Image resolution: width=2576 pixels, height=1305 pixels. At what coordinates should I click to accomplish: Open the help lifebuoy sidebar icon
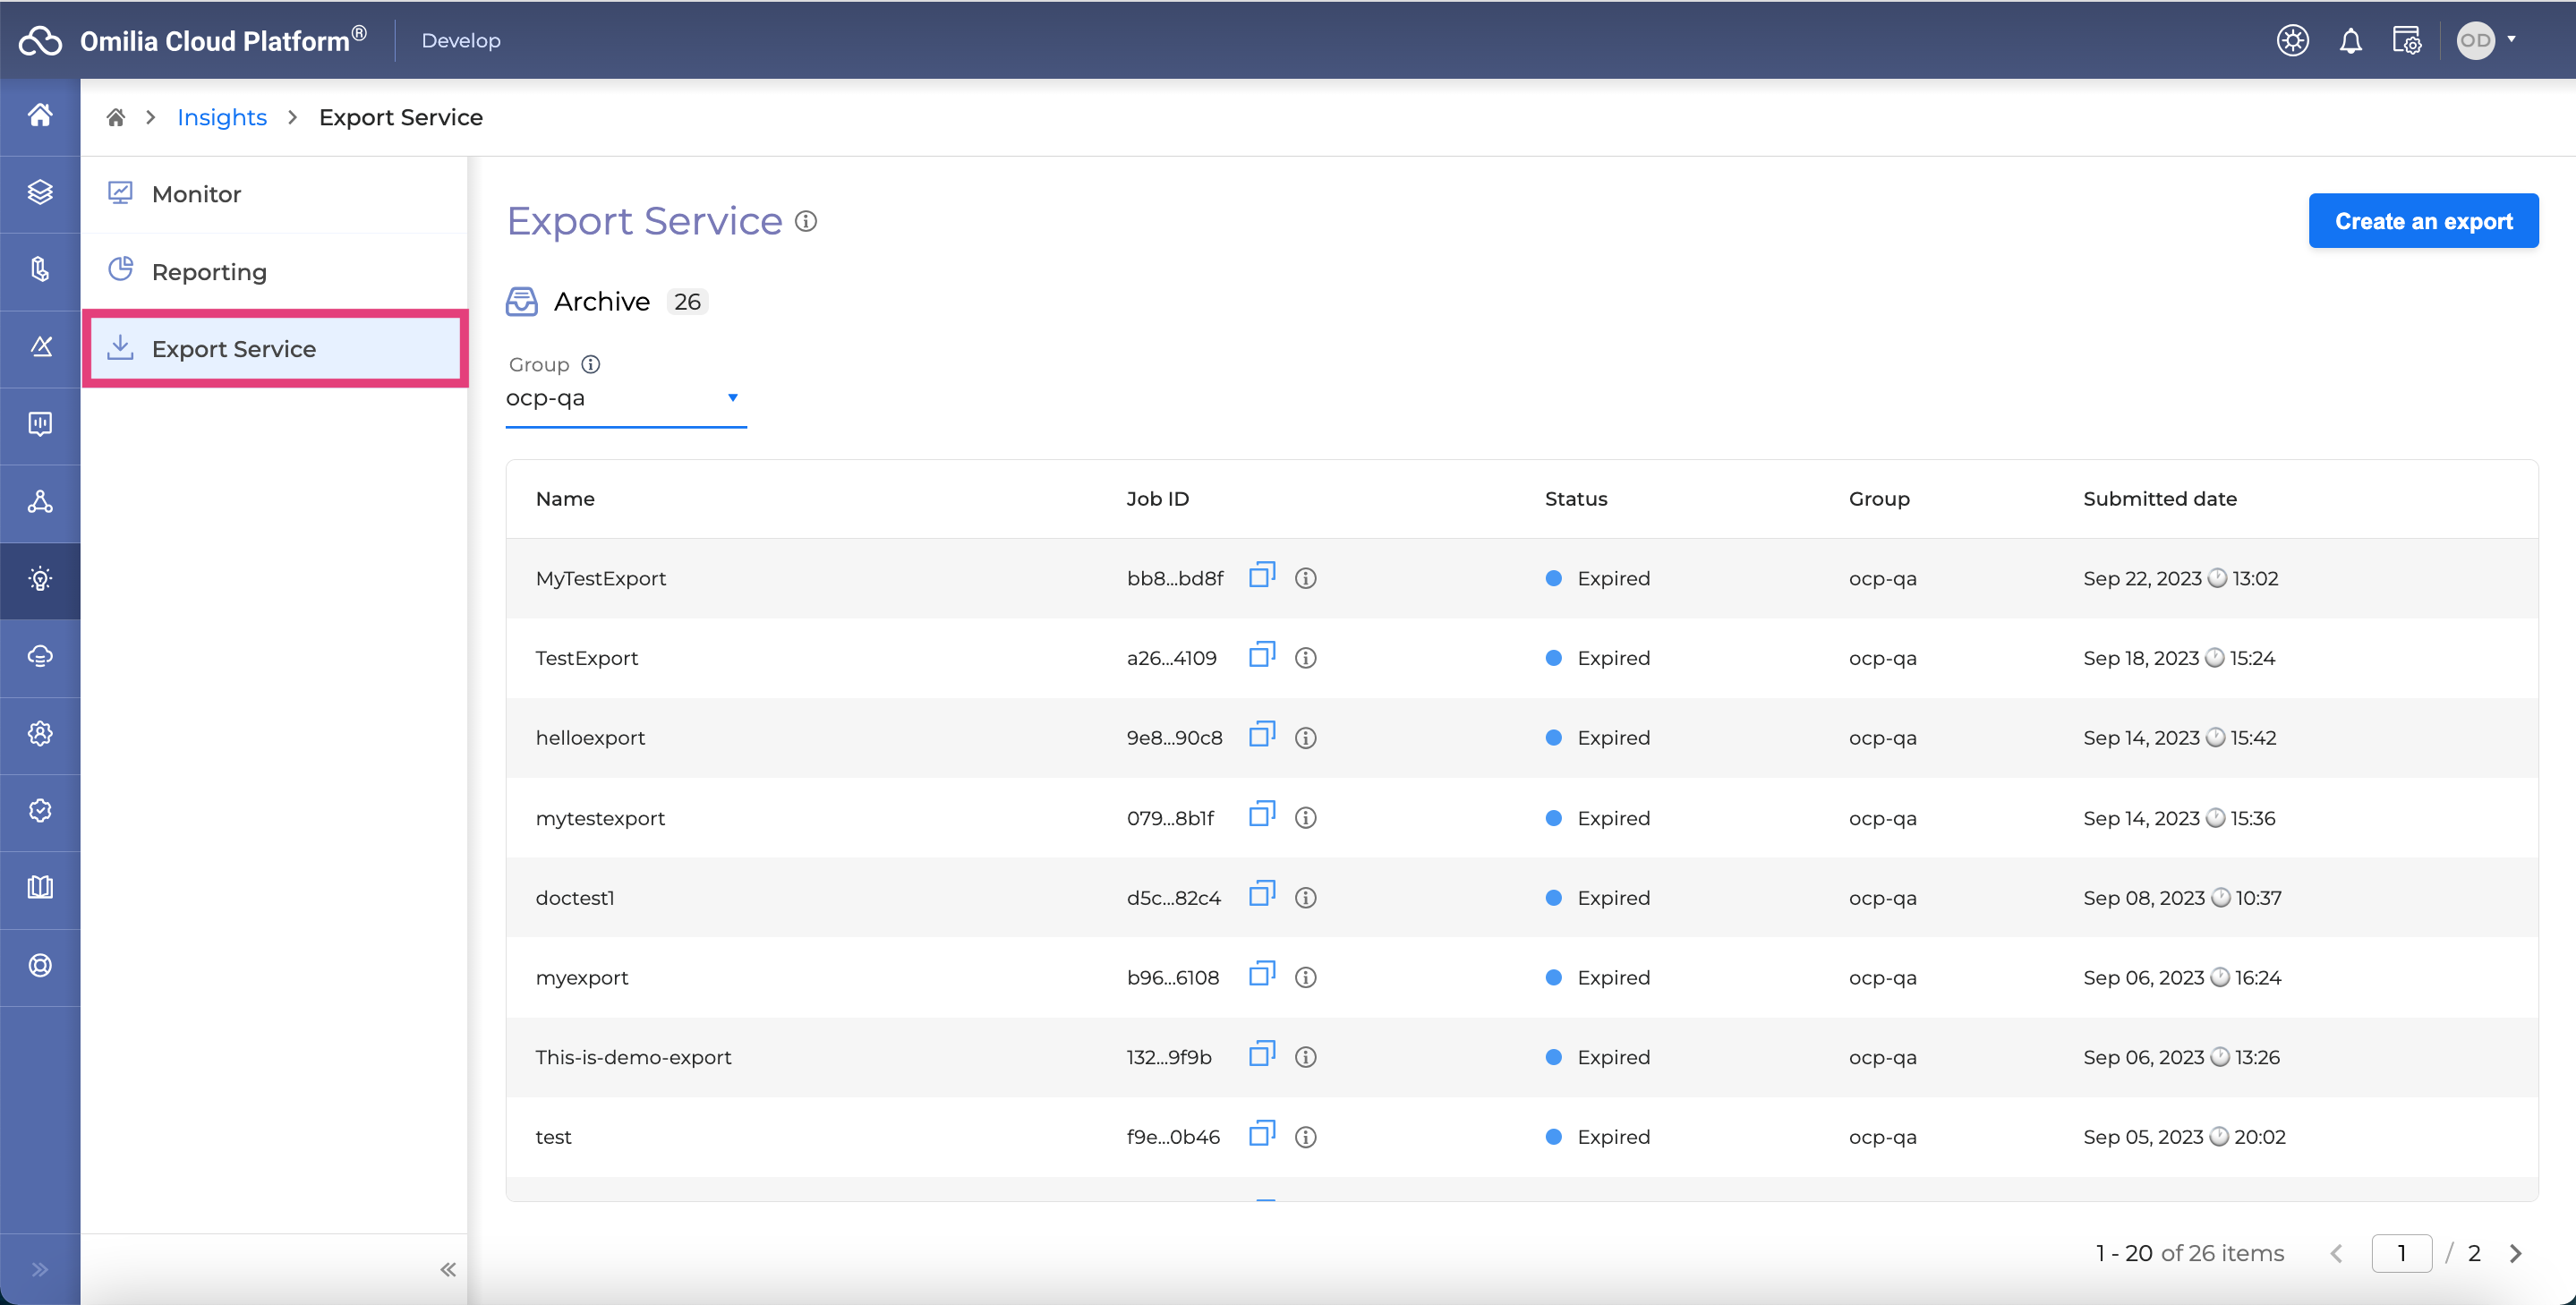pos(40,965)
